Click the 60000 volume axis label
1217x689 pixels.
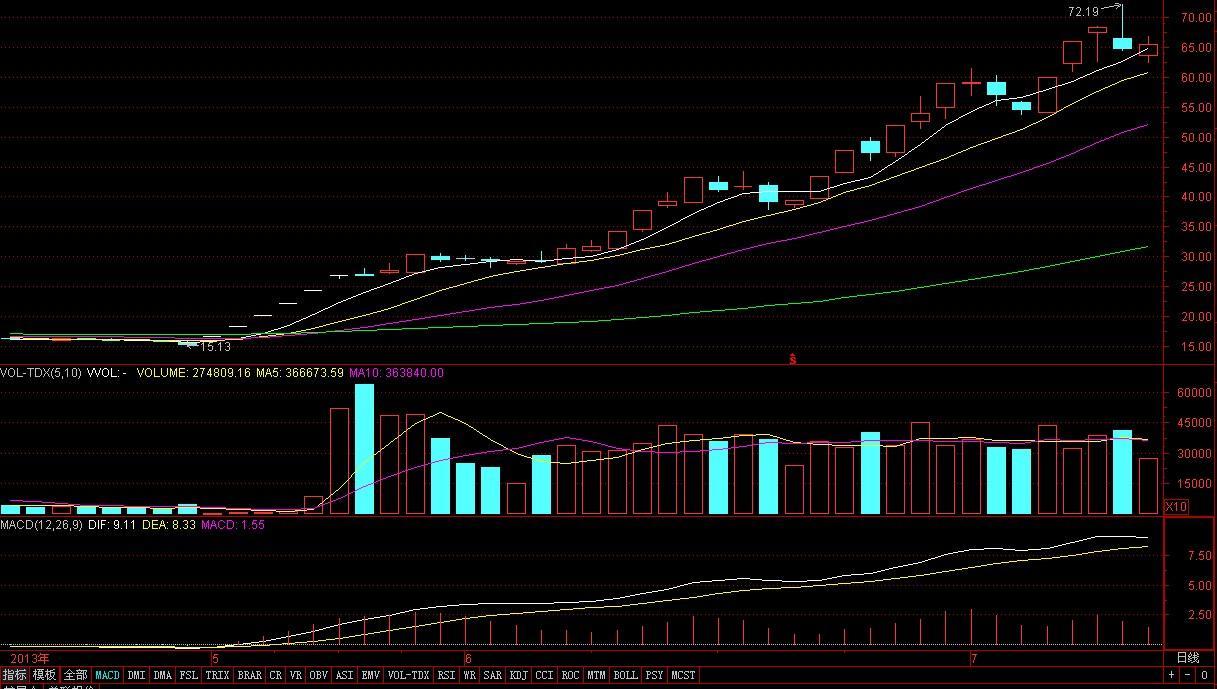tap(1192, 394)
